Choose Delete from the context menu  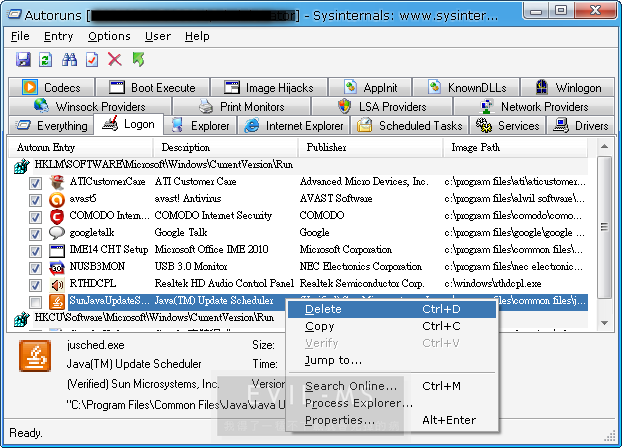(323, 309)
